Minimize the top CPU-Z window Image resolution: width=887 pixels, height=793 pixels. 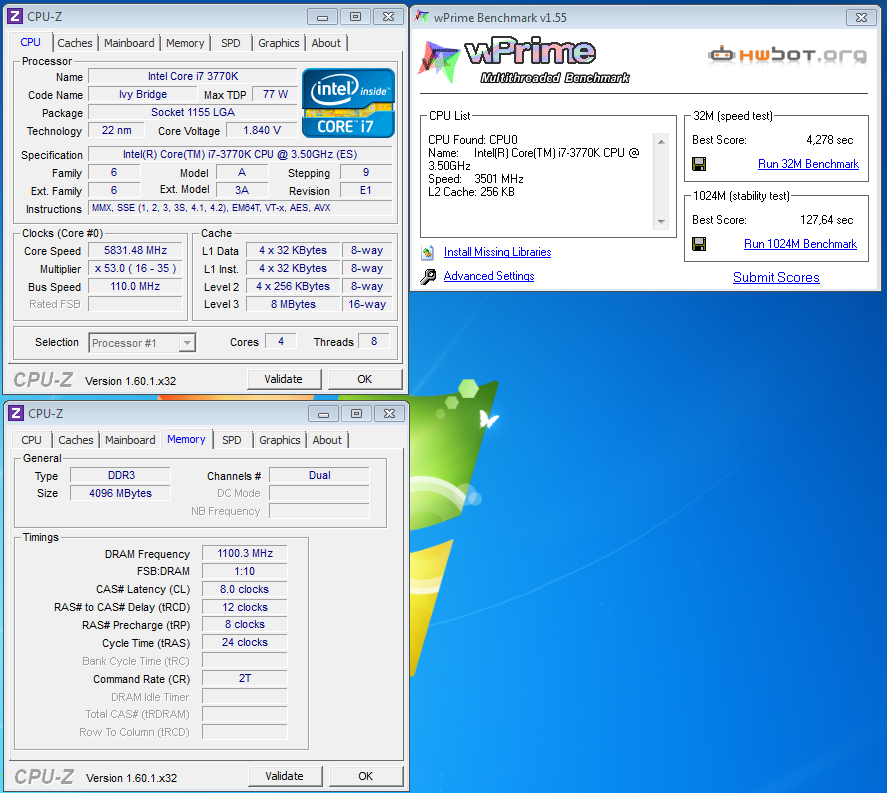click(322, 17)
